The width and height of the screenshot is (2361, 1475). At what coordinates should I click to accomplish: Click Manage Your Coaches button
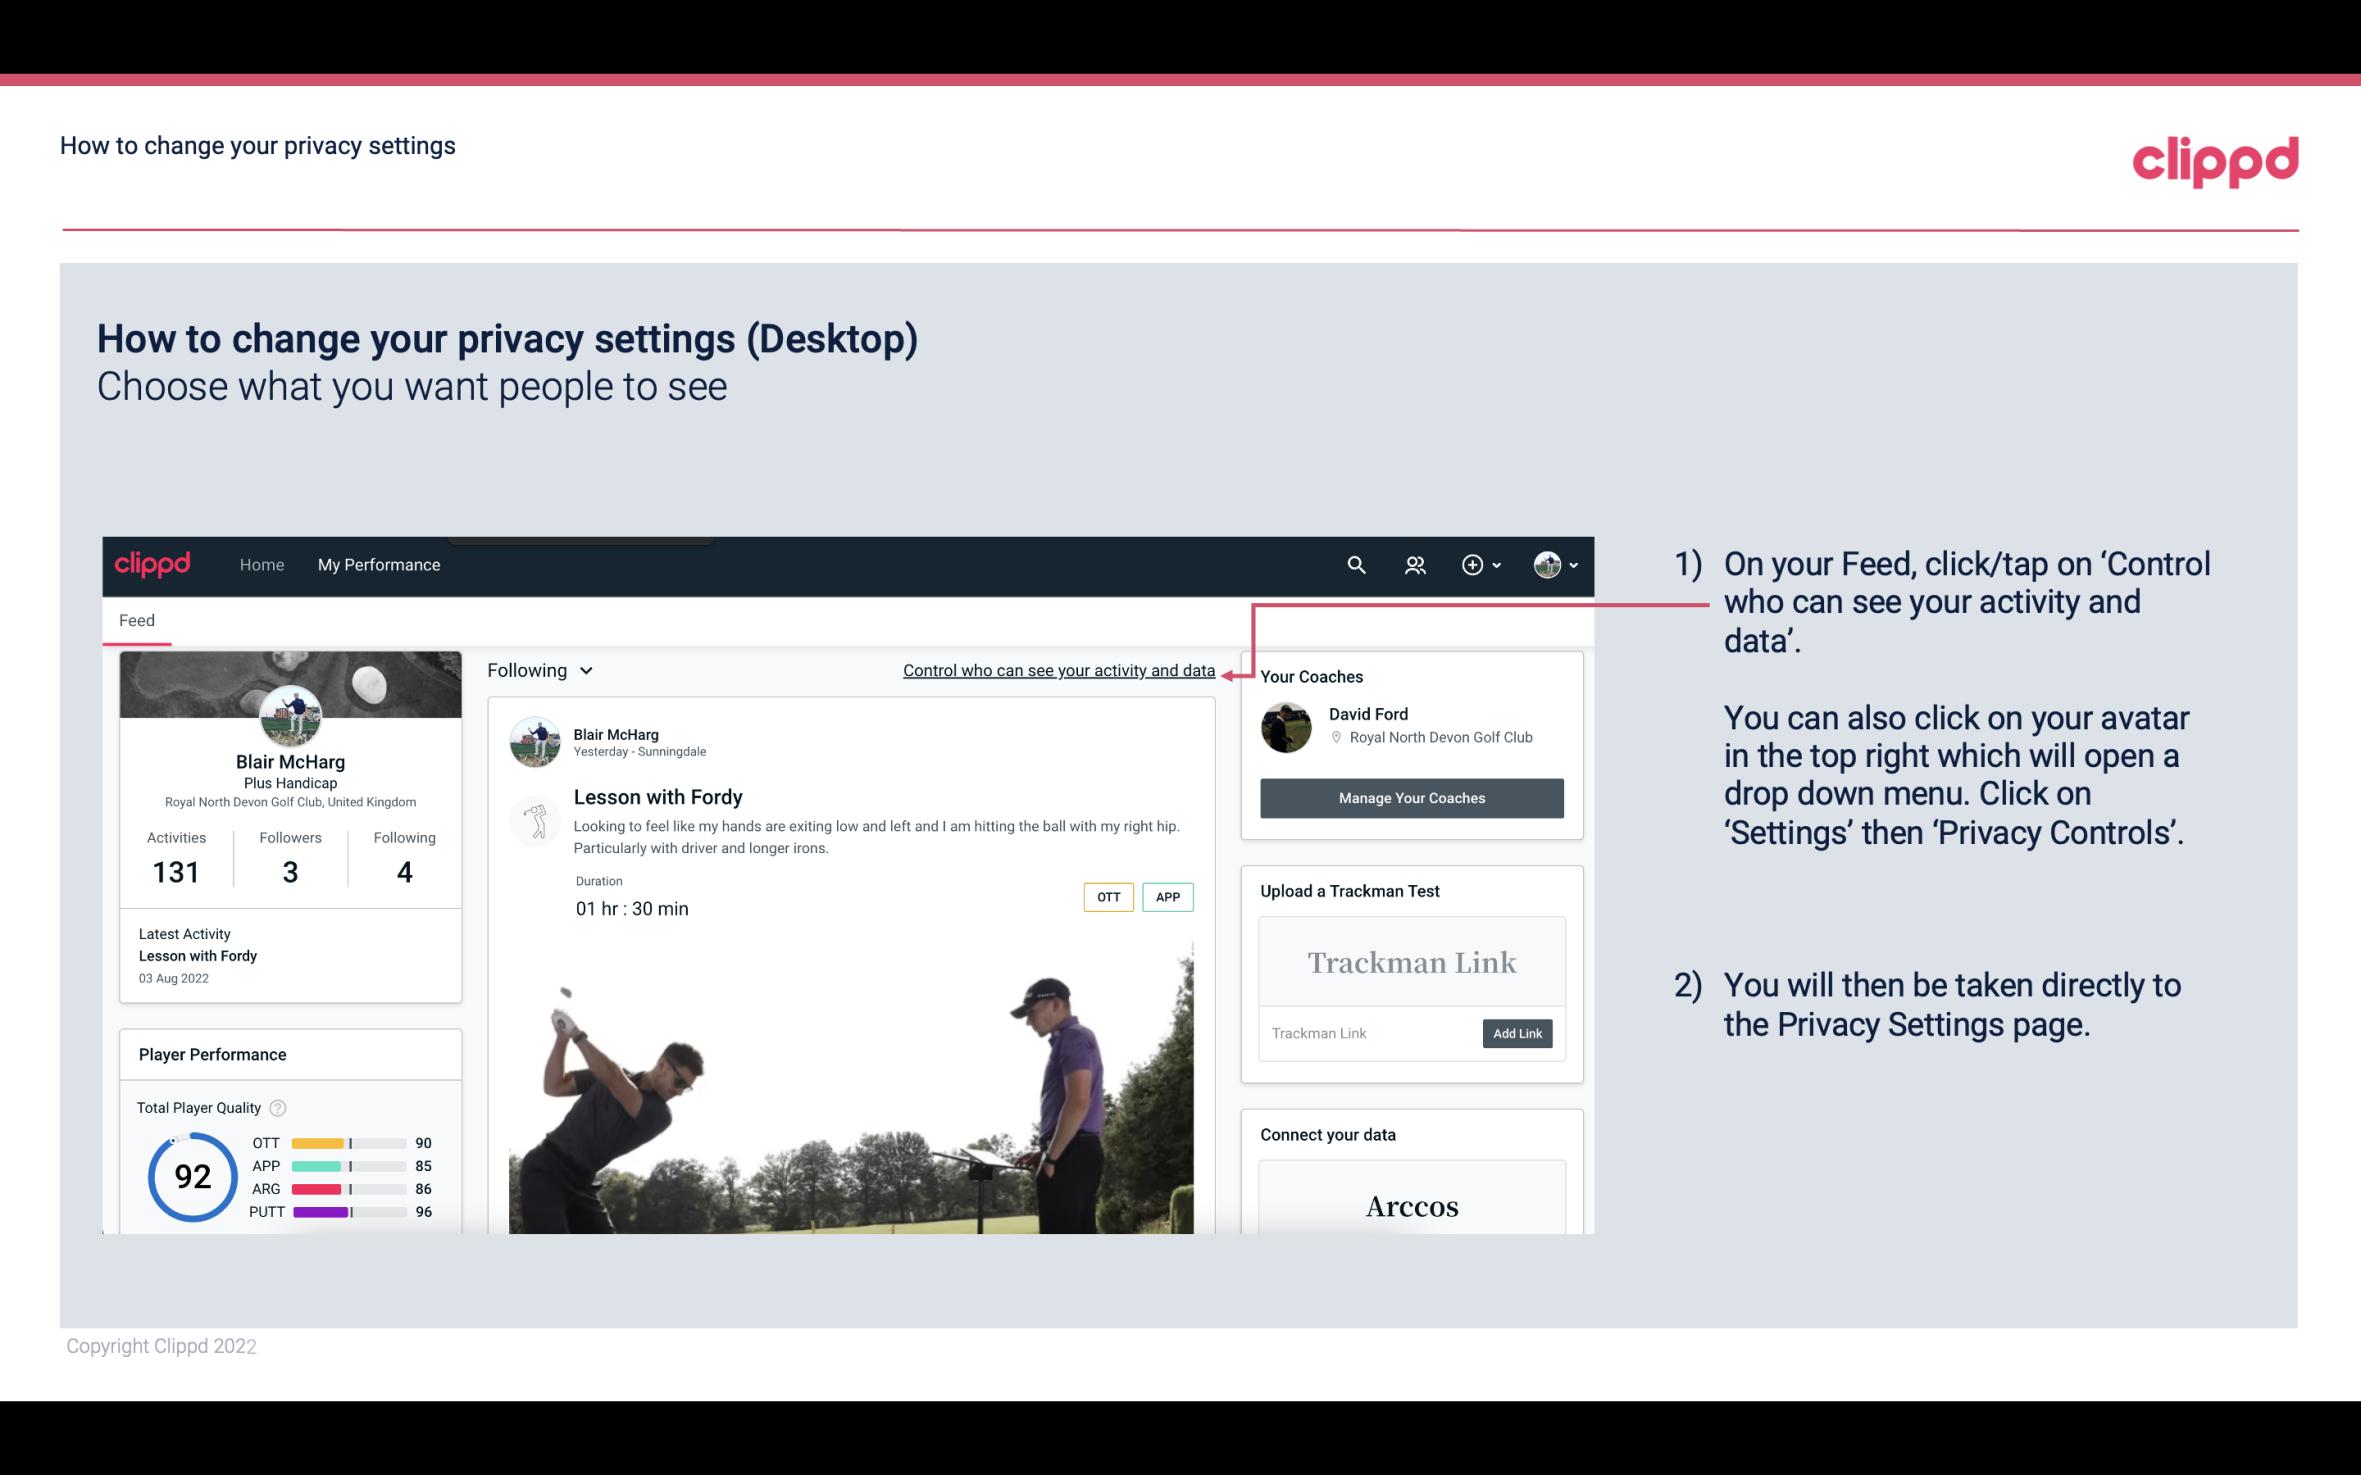coord(1412,797)
